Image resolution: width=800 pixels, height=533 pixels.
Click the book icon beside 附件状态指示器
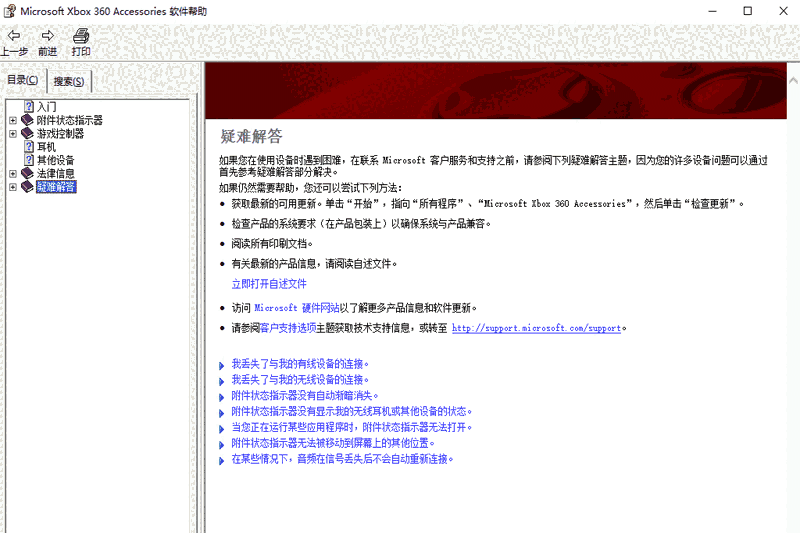pyautogui.click(x=27, y=120)
